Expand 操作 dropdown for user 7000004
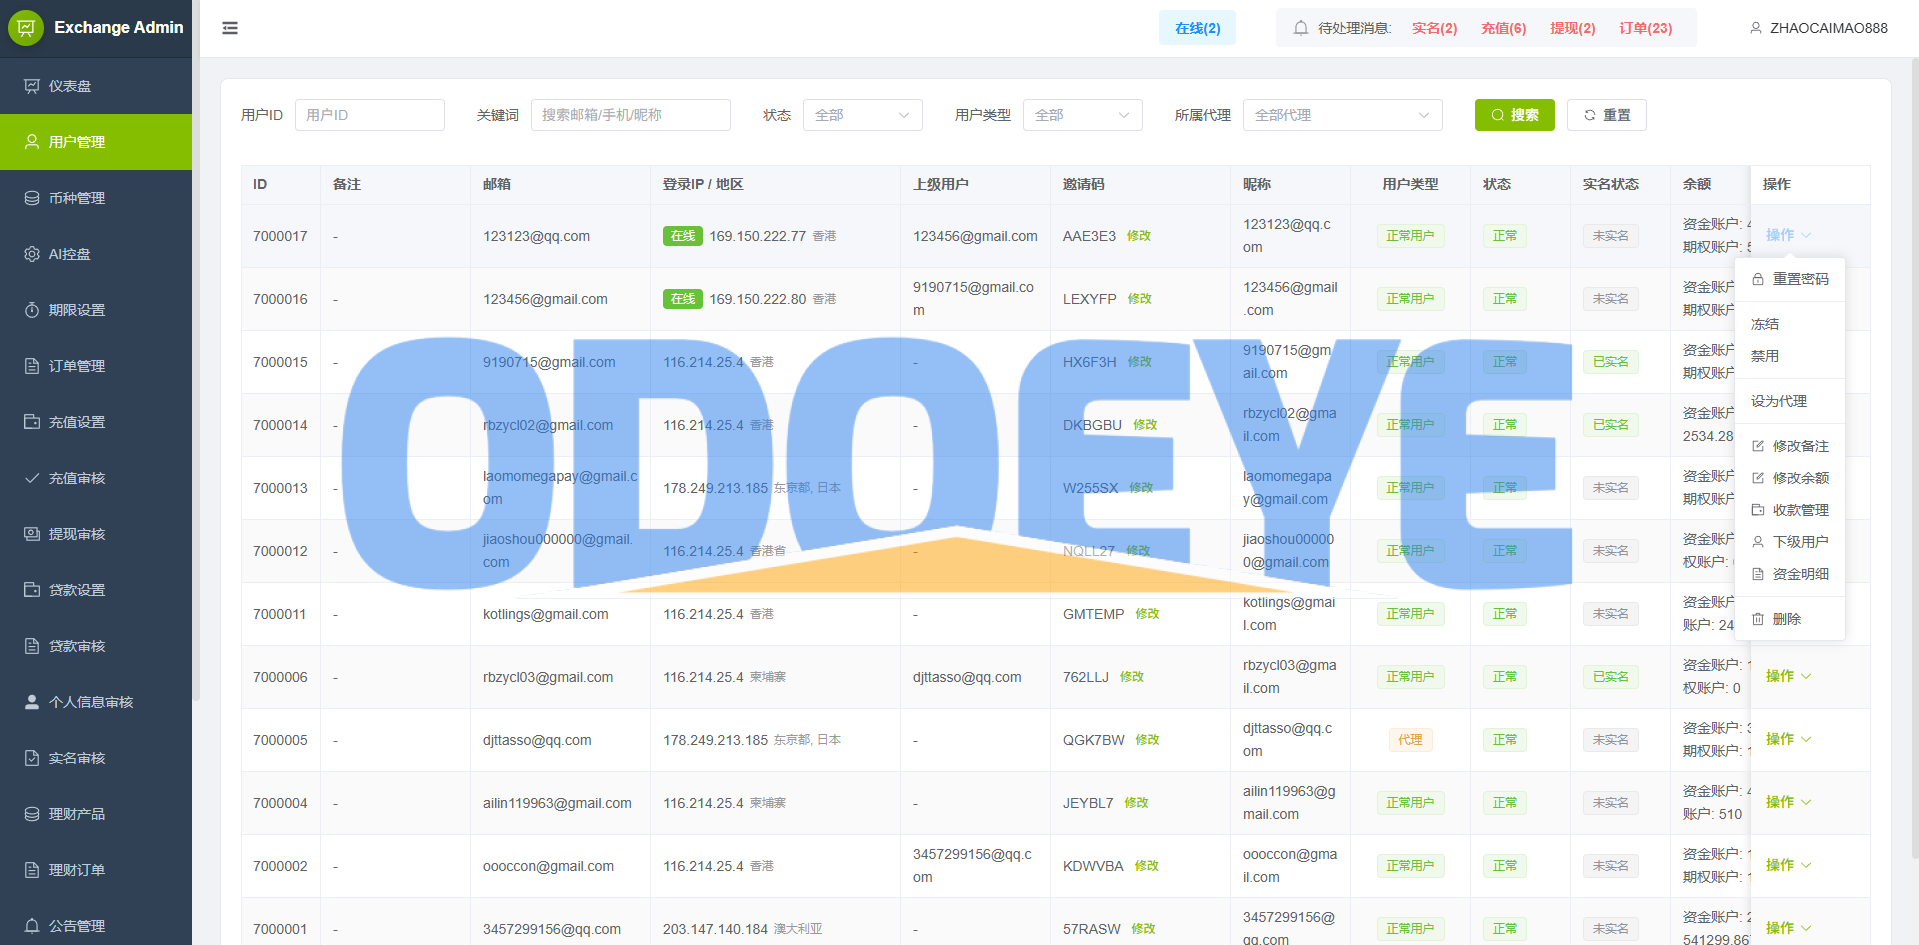The image size is (1919, 945). tap(1788, 802)
